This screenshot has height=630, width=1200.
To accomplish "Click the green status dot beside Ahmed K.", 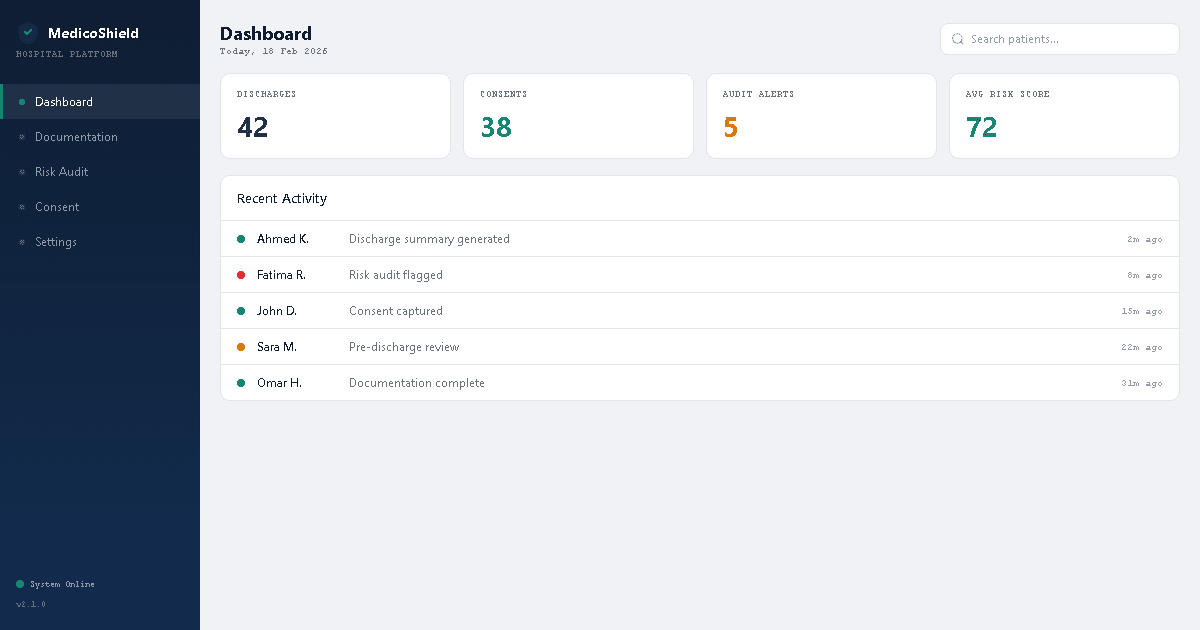I will pyautogui.click(x=241, y=239).
